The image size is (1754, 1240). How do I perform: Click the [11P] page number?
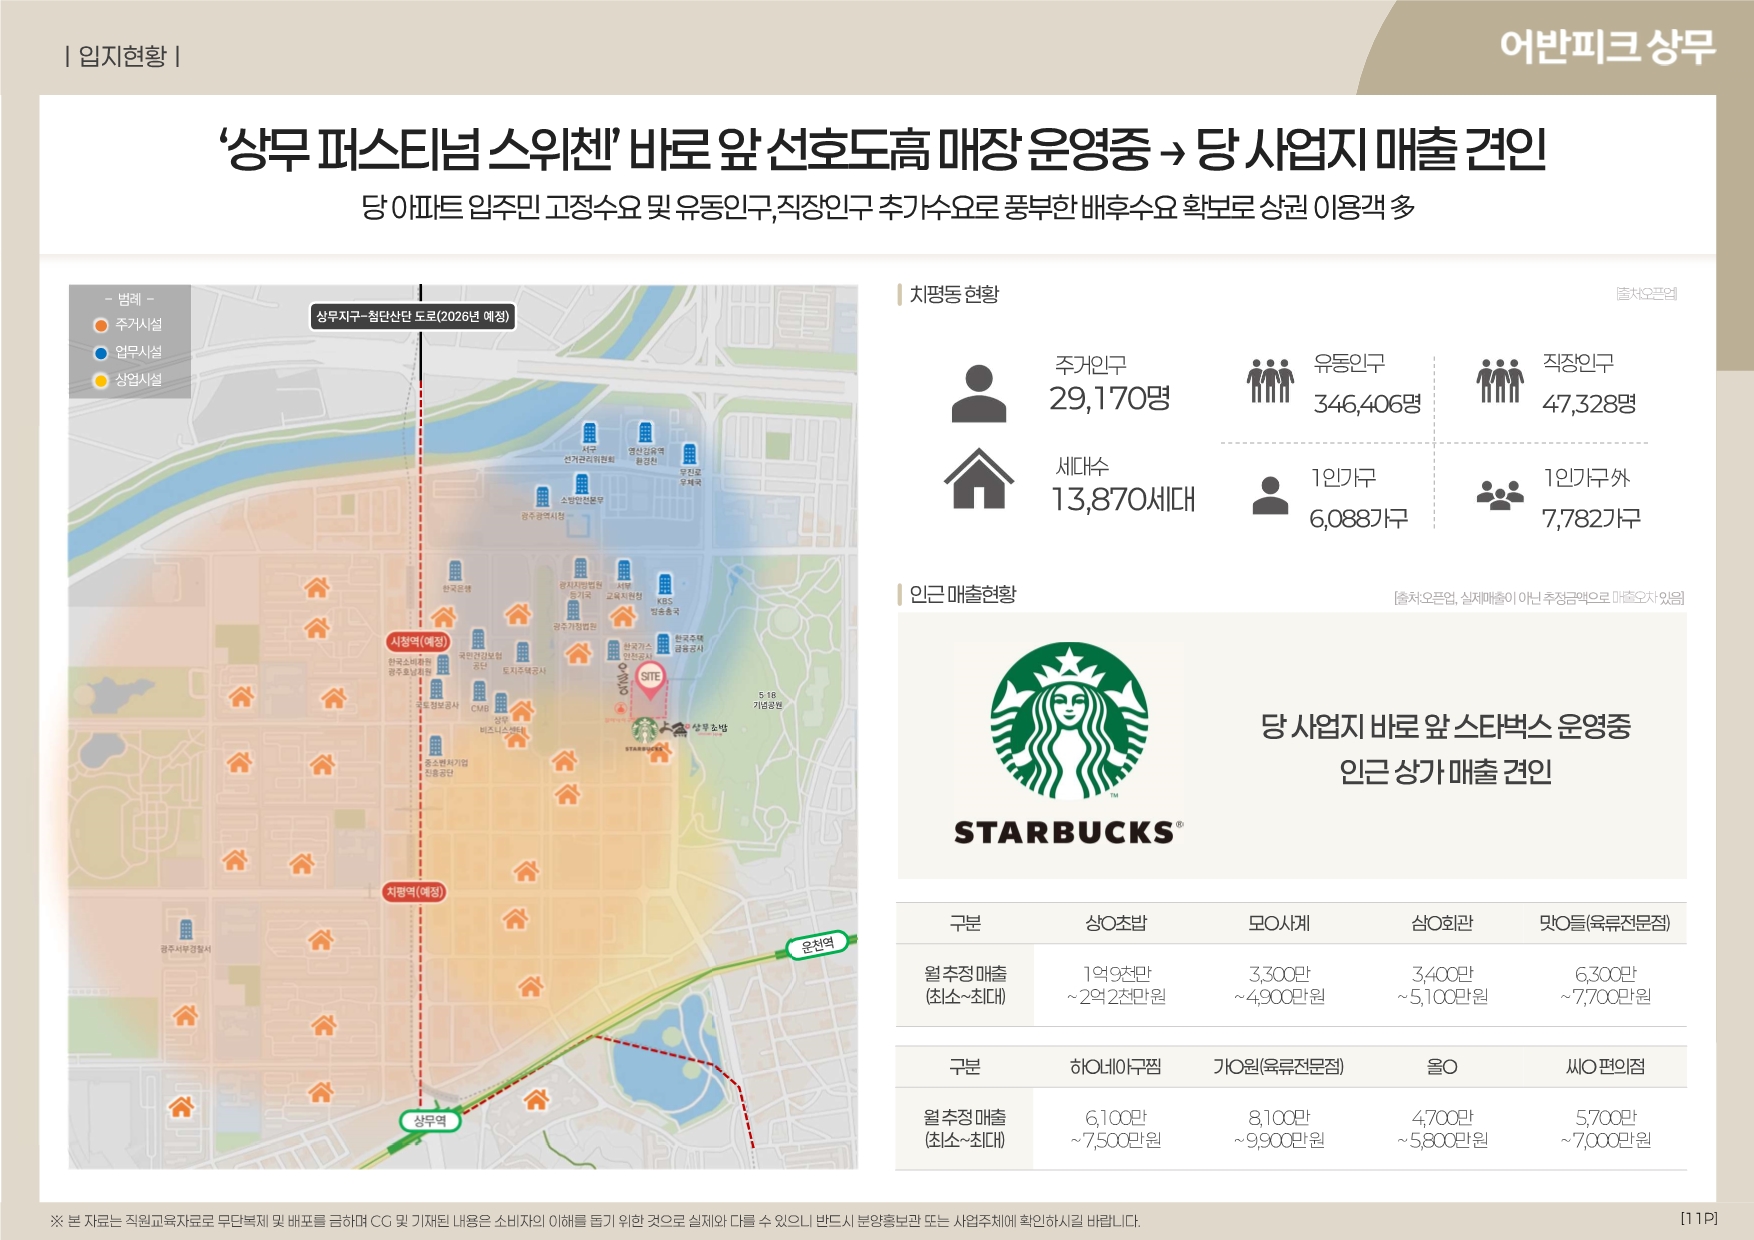pyautogui.click(x=1699, y=1218)
